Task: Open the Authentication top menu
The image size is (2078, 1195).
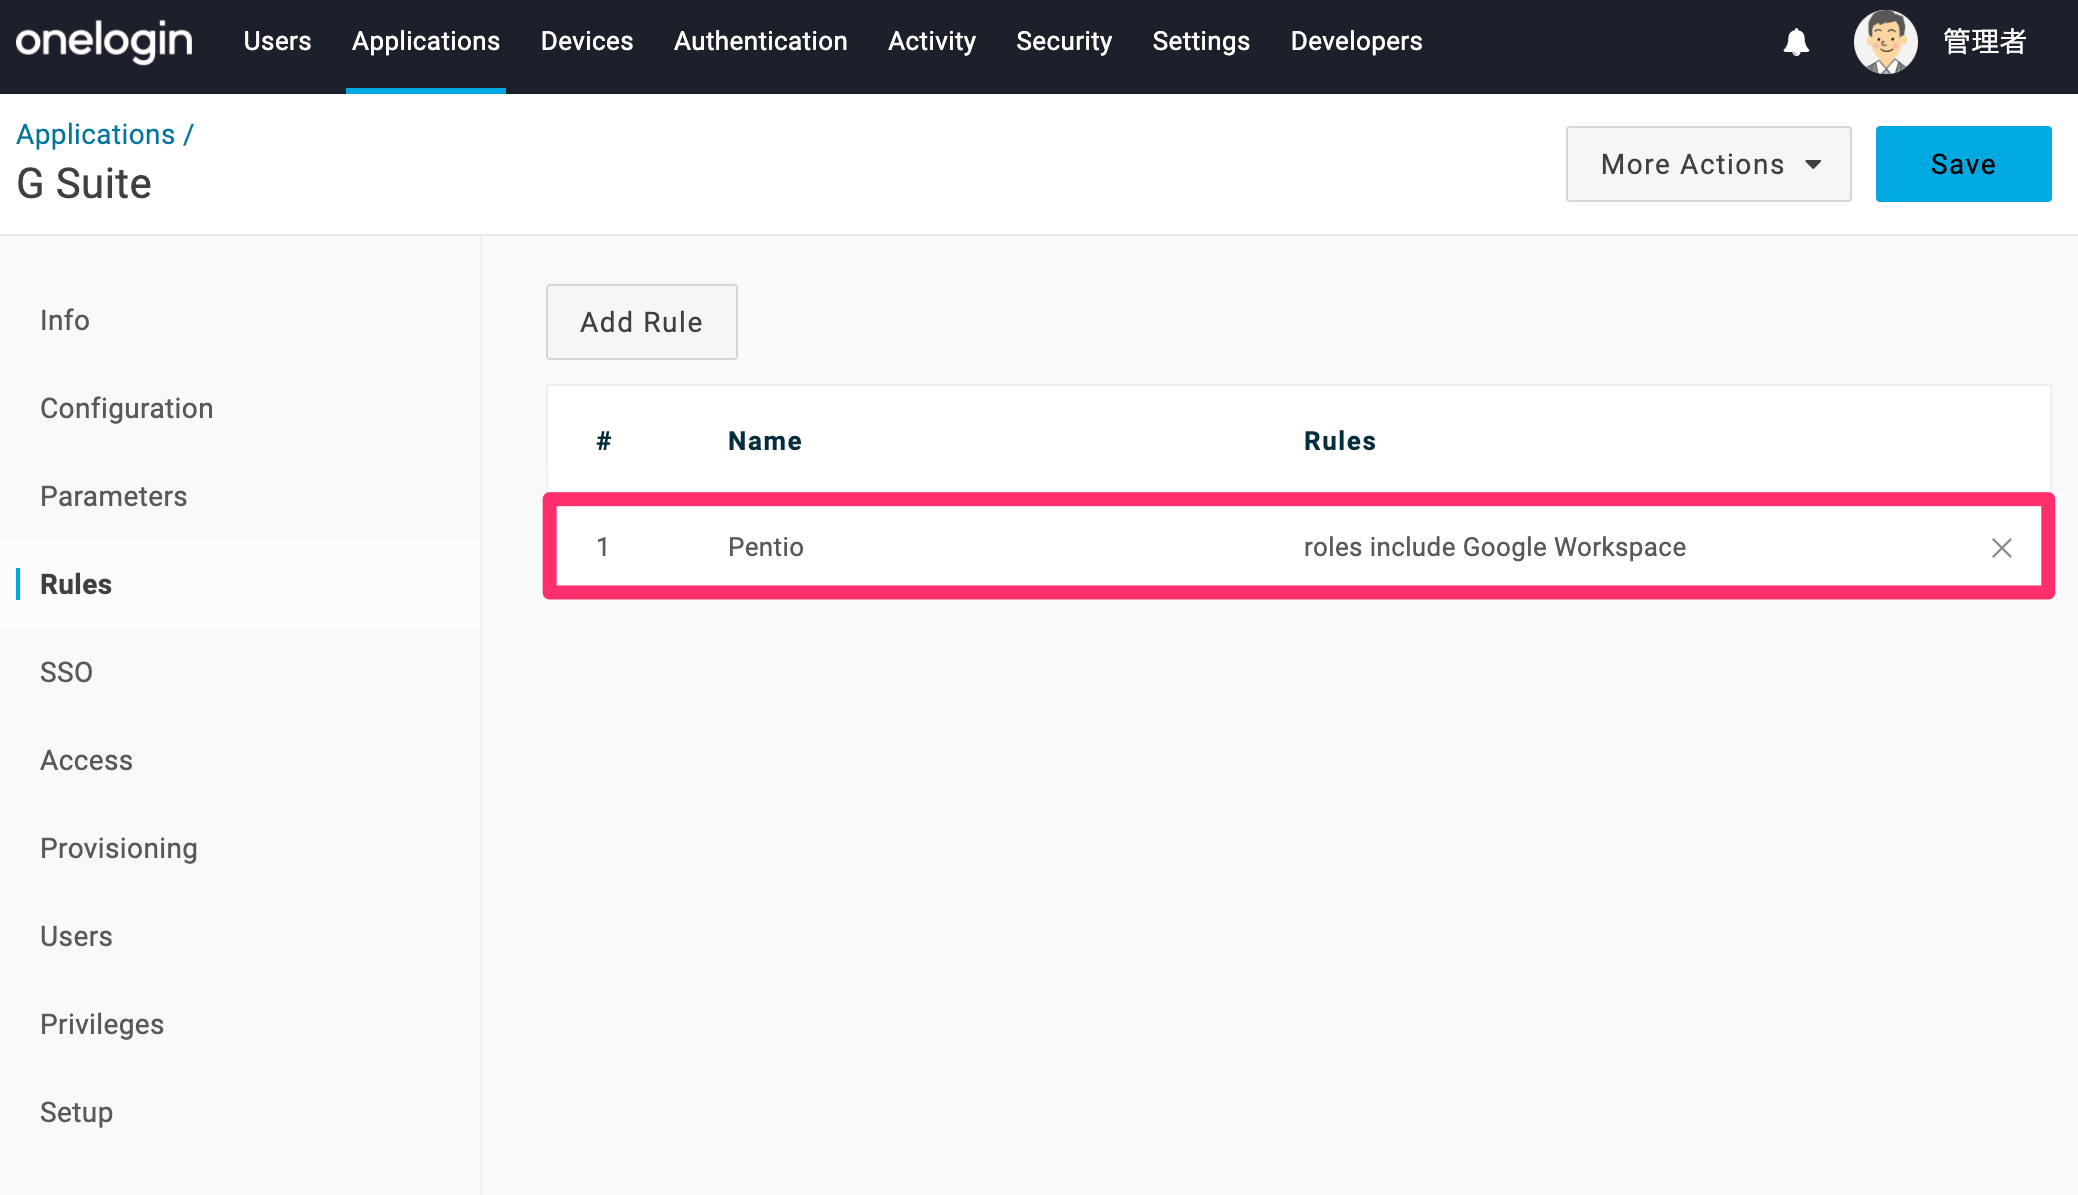Action: click(761, 41)
